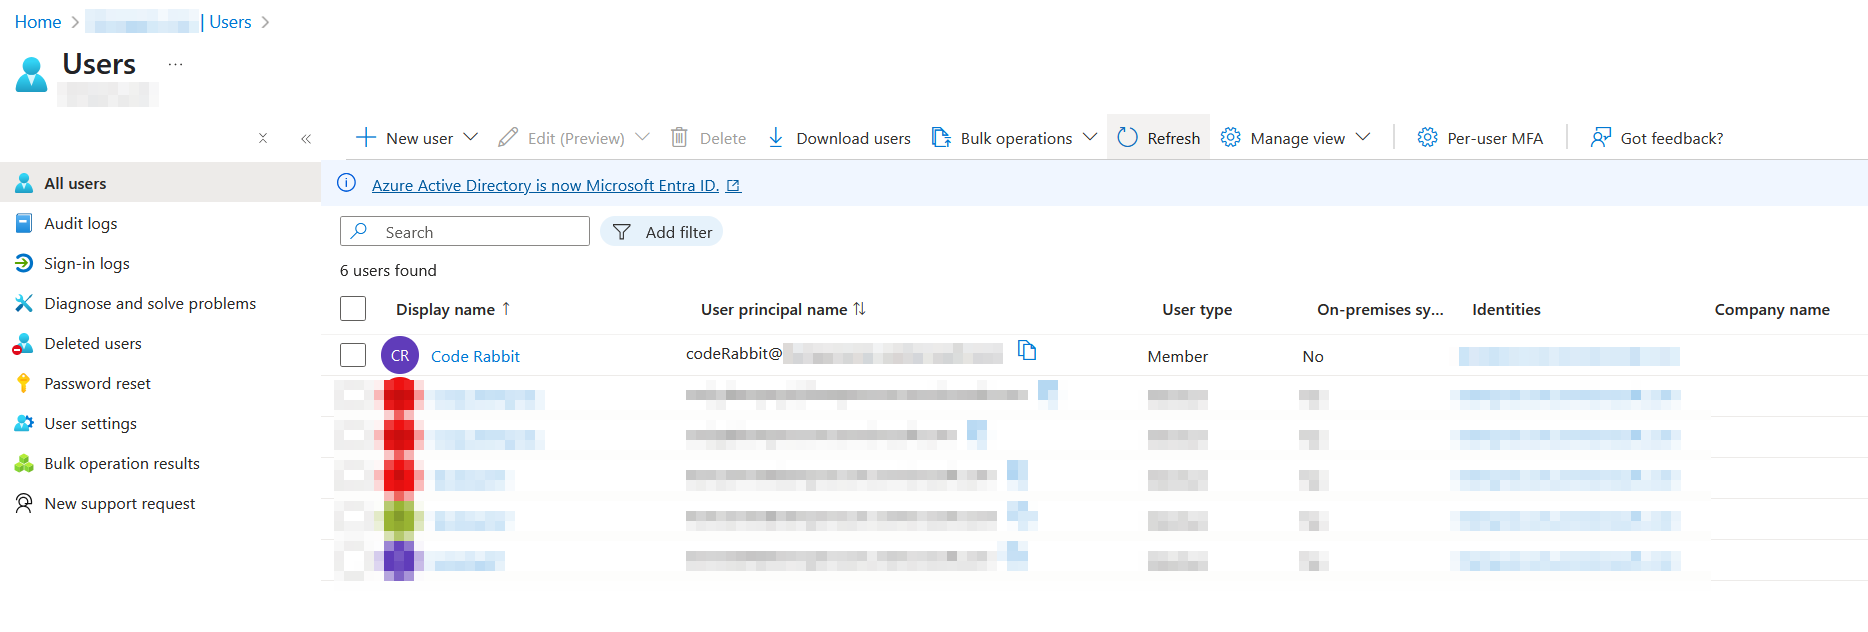Click the Got feedback icon
Image resolution: width=1868 pixels, height=632 pixels.
(x=1601, y=137)
